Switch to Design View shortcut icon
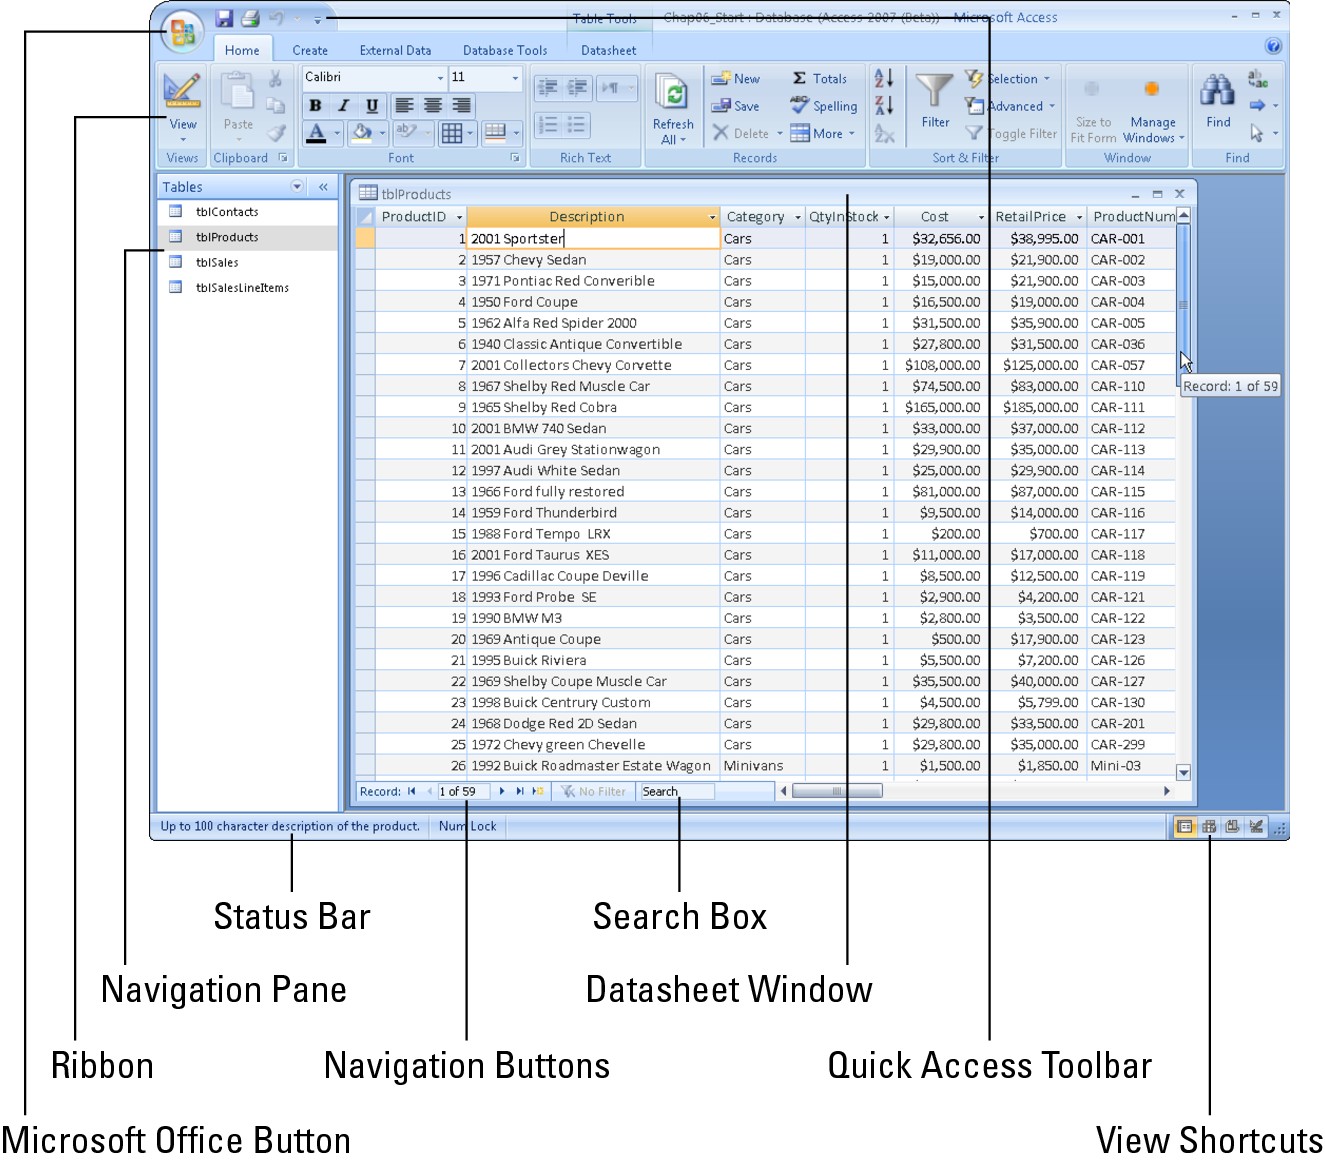1325x1162 pixels. [1257, 827]
